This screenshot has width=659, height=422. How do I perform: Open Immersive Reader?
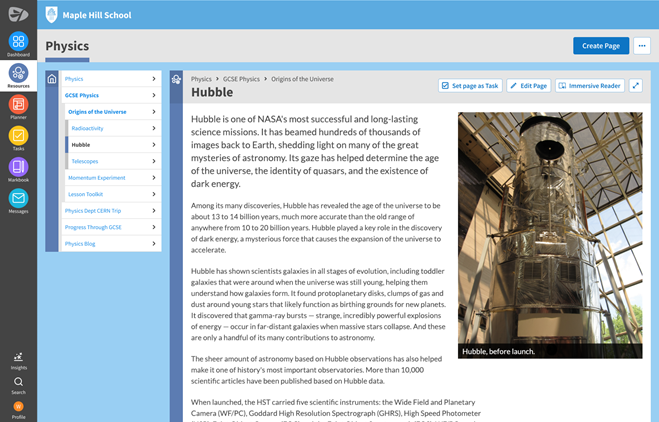[590, 86]
